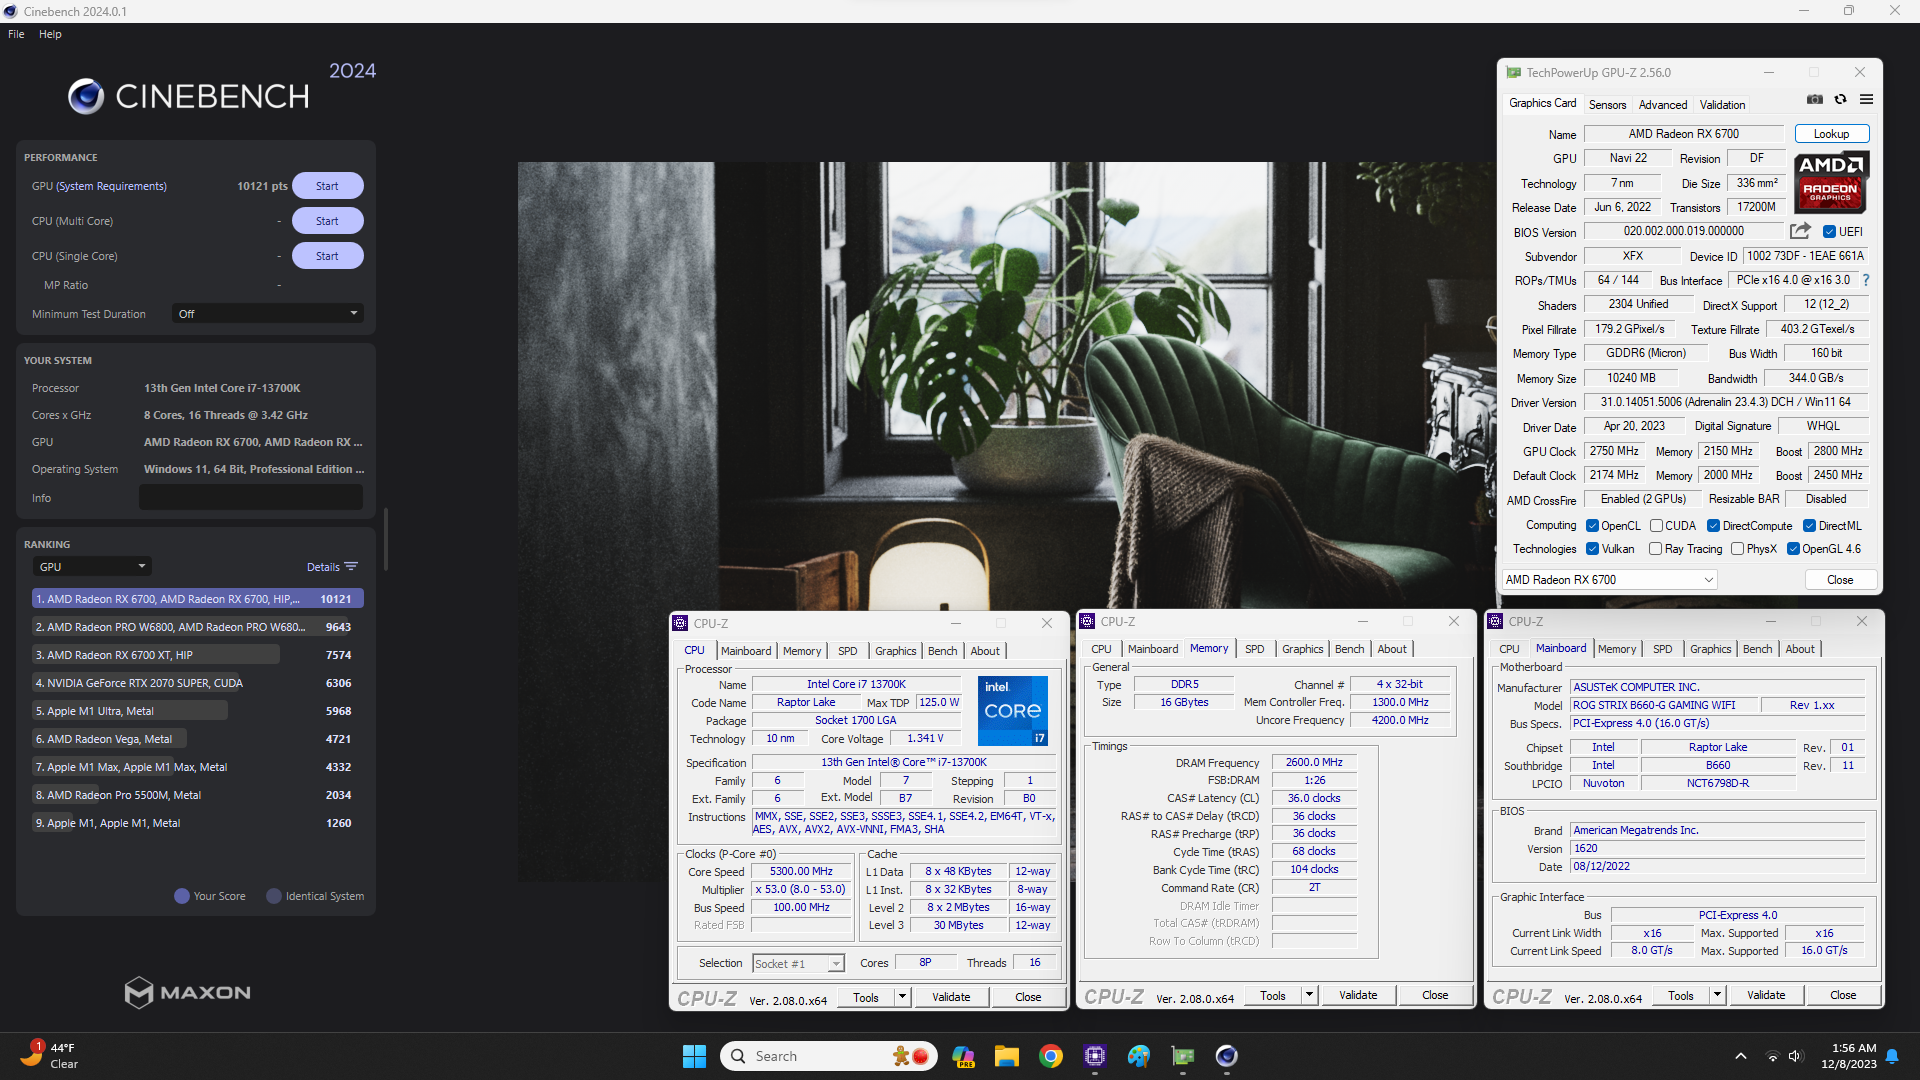Open the File menu in Cinebench
Viewport: 1920px width, 1080px height.
[16, 34]
